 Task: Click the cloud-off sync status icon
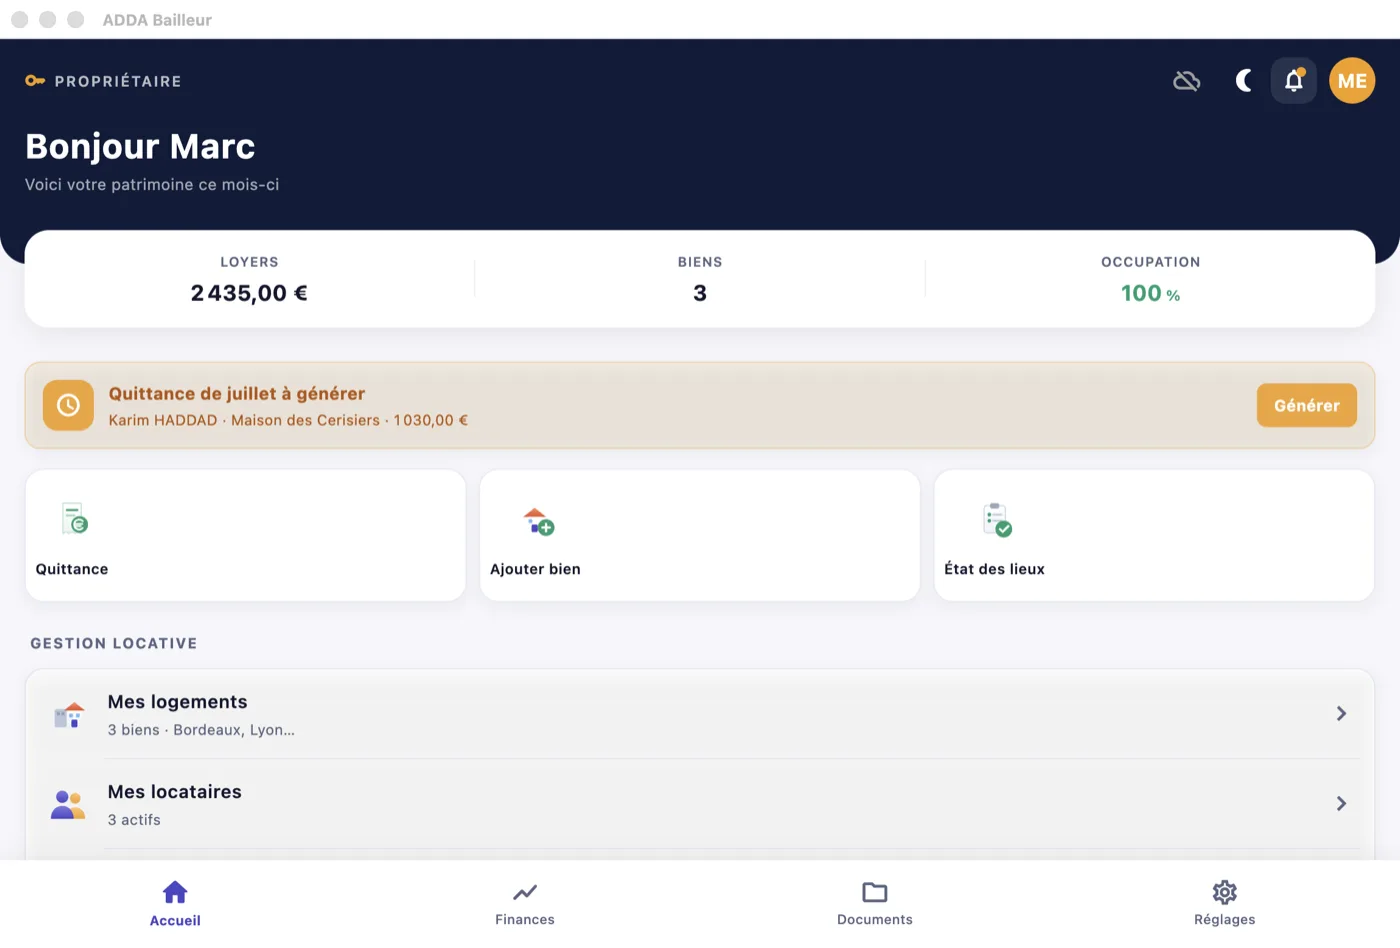click(1186, 81)
